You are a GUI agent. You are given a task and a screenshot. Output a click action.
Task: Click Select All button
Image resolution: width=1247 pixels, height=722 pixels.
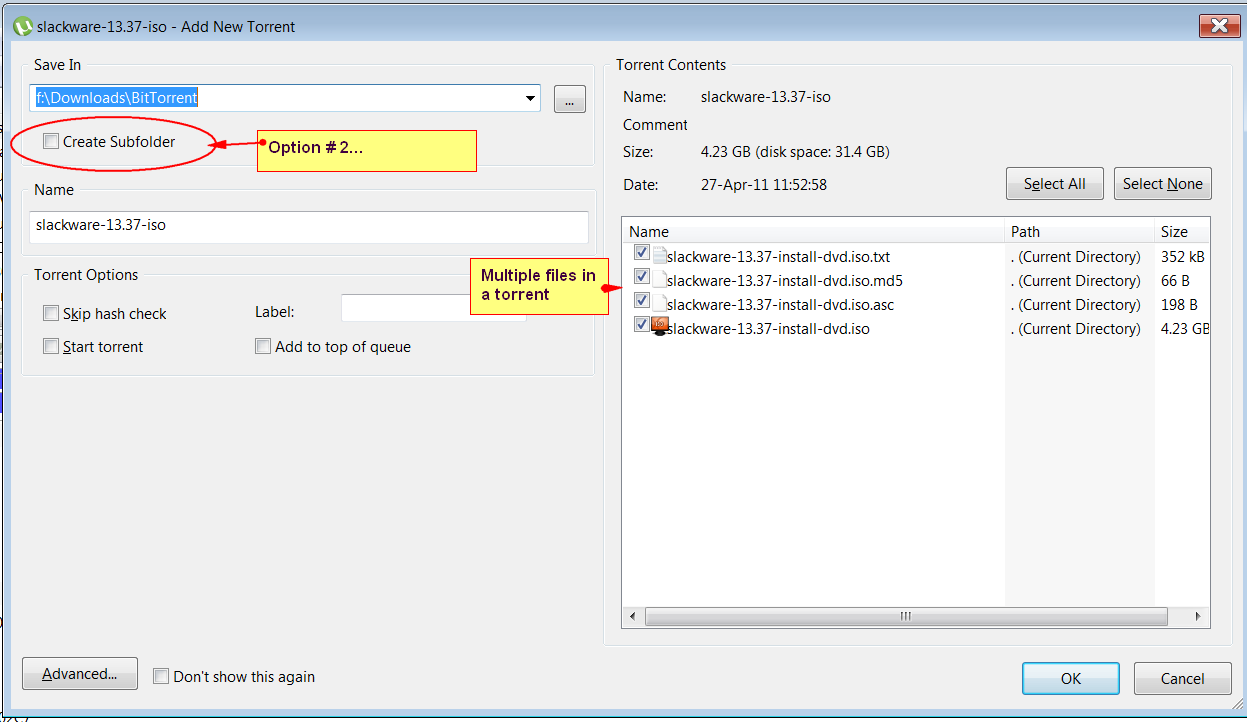coord(1054,184)
